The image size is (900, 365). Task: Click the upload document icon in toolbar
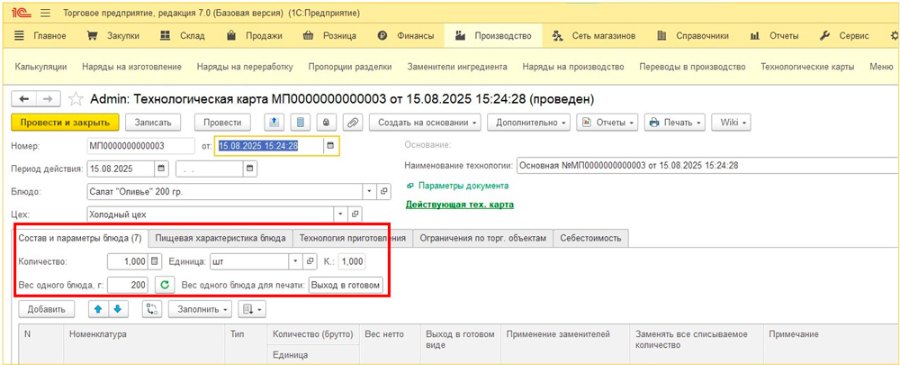pos(274,122)
